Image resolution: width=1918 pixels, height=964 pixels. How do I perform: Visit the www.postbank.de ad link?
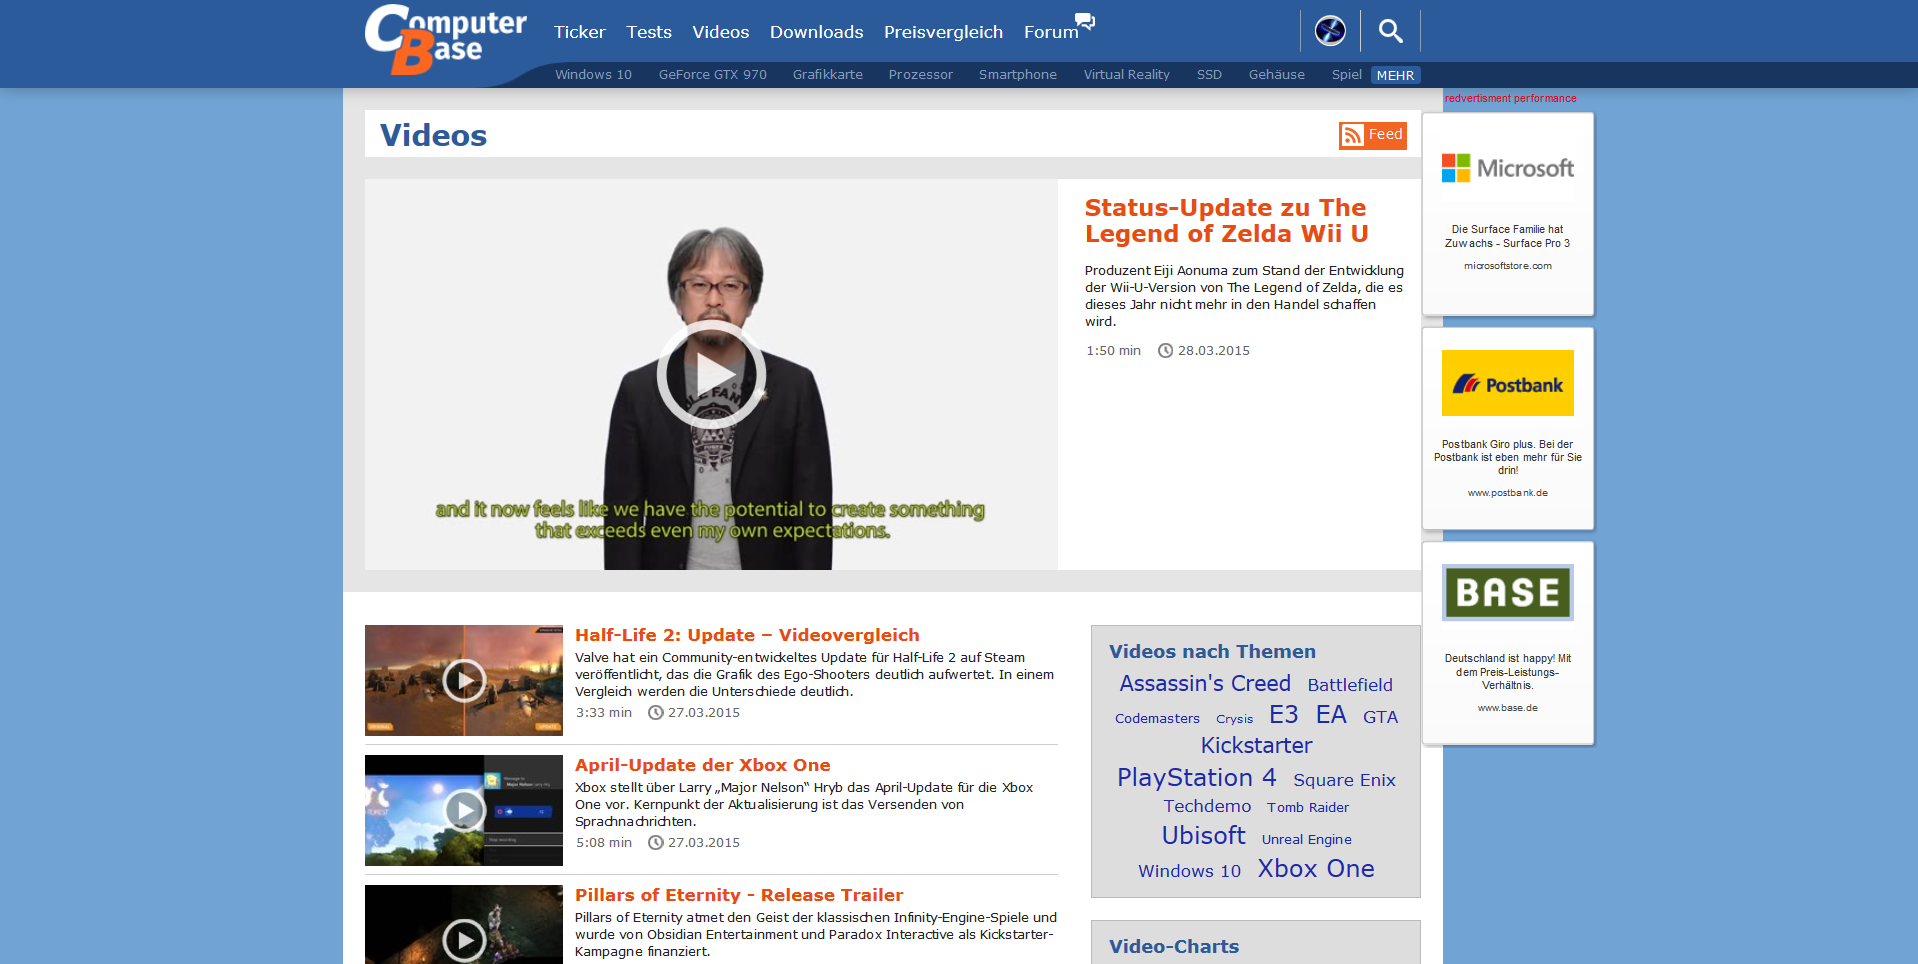coord(1508,493)
